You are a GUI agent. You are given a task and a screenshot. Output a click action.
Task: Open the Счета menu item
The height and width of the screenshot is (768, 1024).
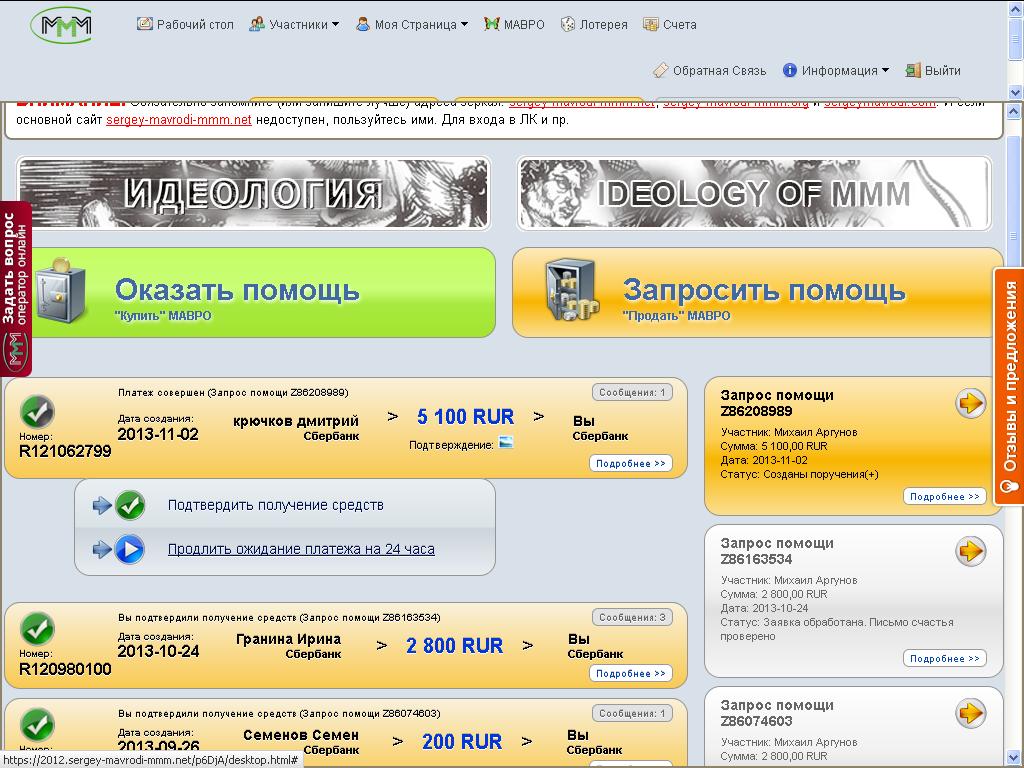(669, 24)
